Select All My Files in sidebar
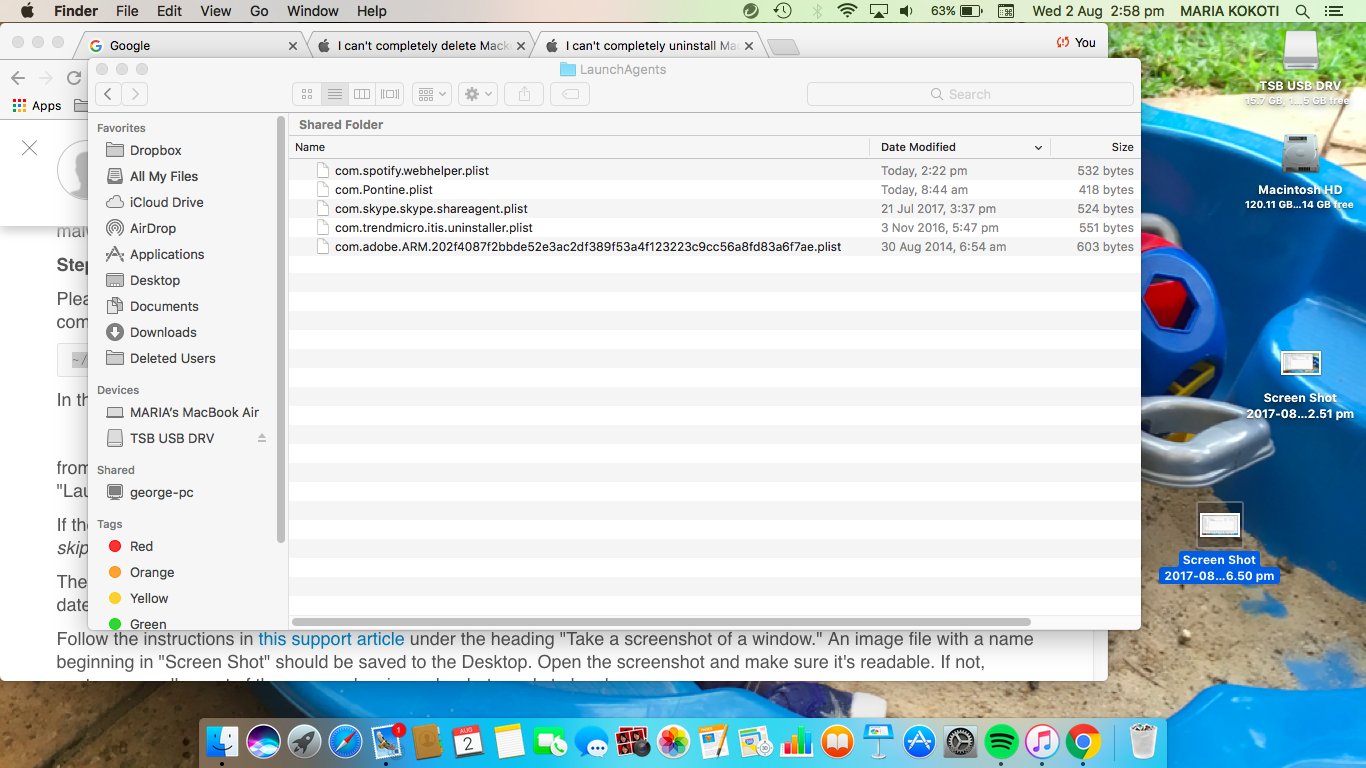This screenshot has width=1366, height=768. point(164,176)
